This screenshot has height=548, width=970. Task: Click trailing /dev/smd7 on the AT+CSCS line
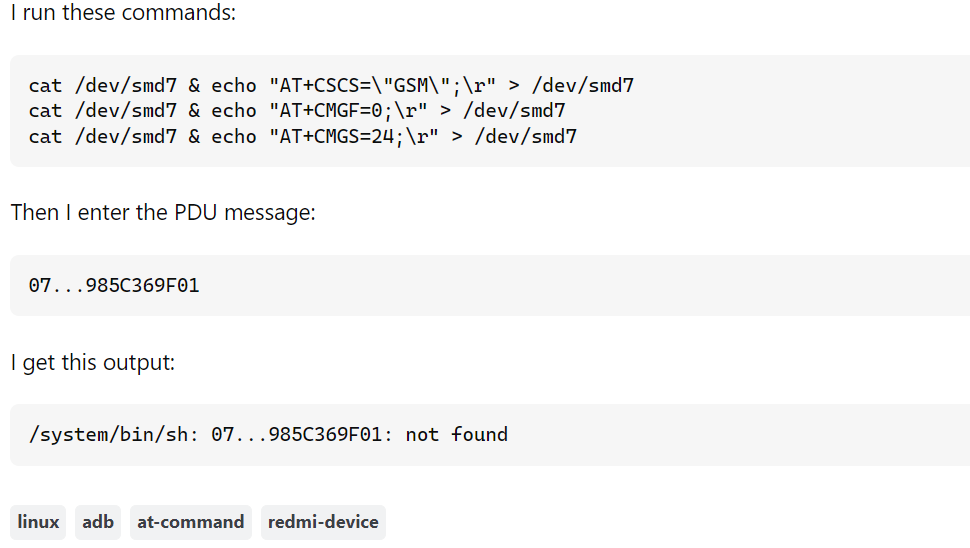(x=583, y=85)
